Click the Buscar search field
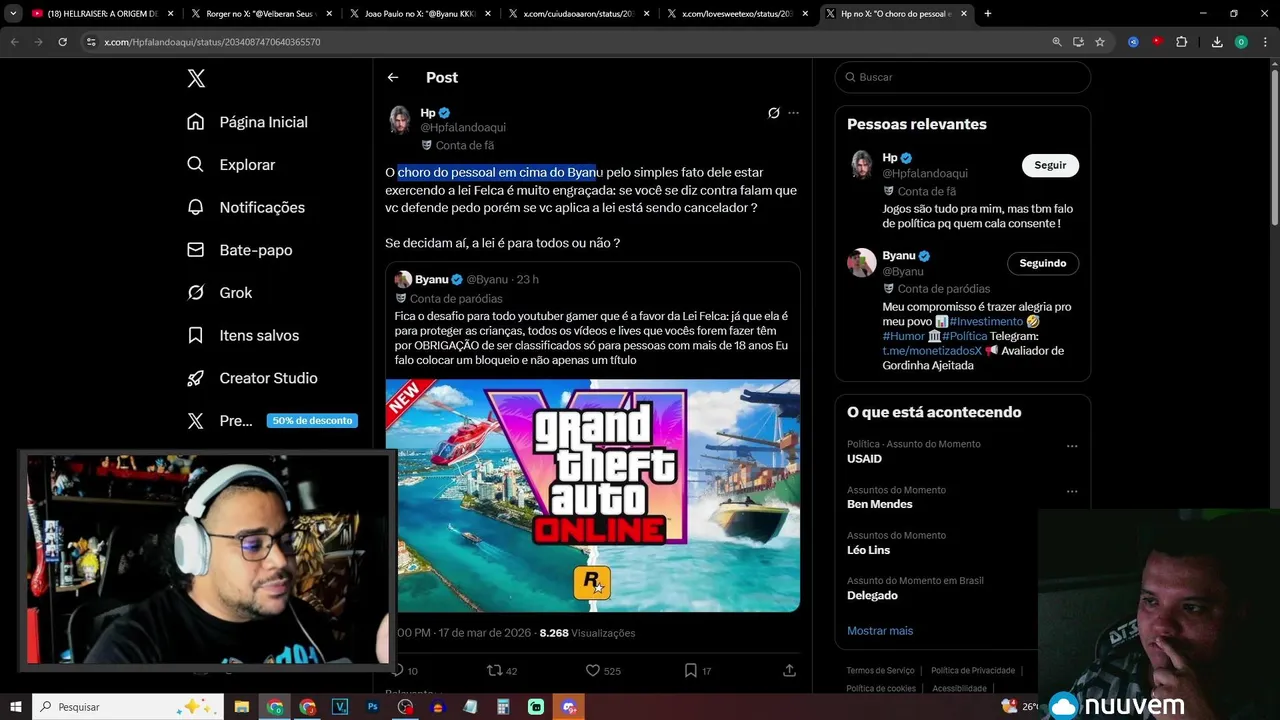 point(963,77)
